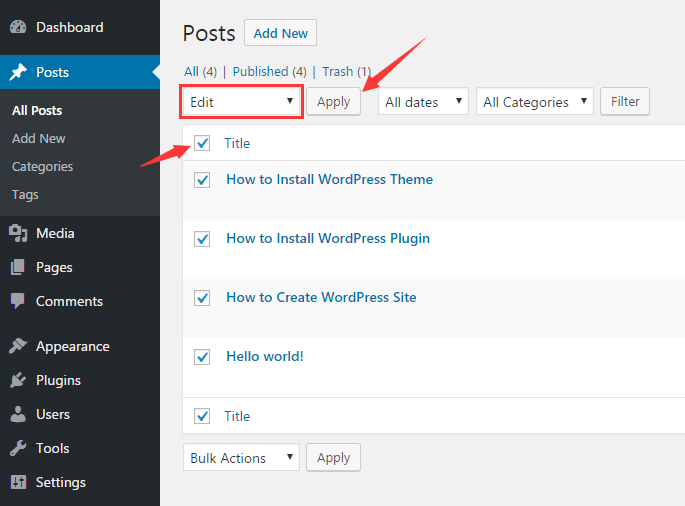Click the Plugins plug icon
This screenshot has width=685, height=506.
point(18,380)
